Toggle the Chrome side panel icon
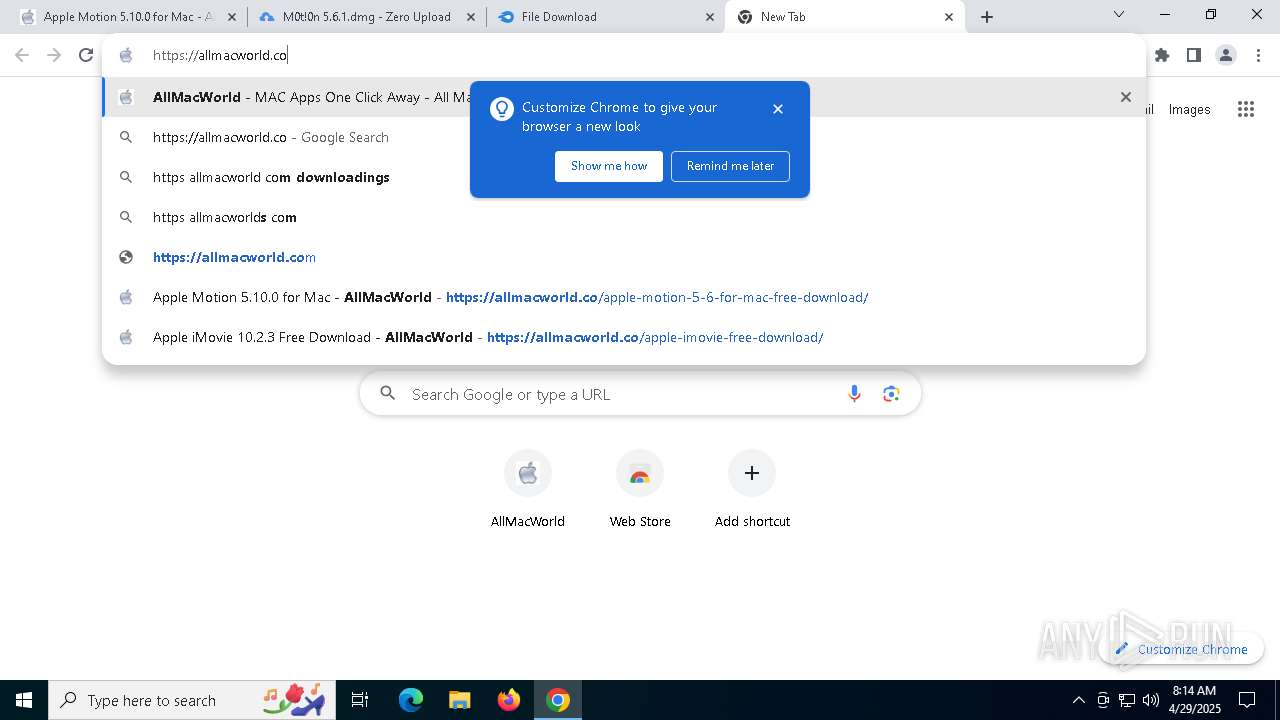 pos(1194,56)
